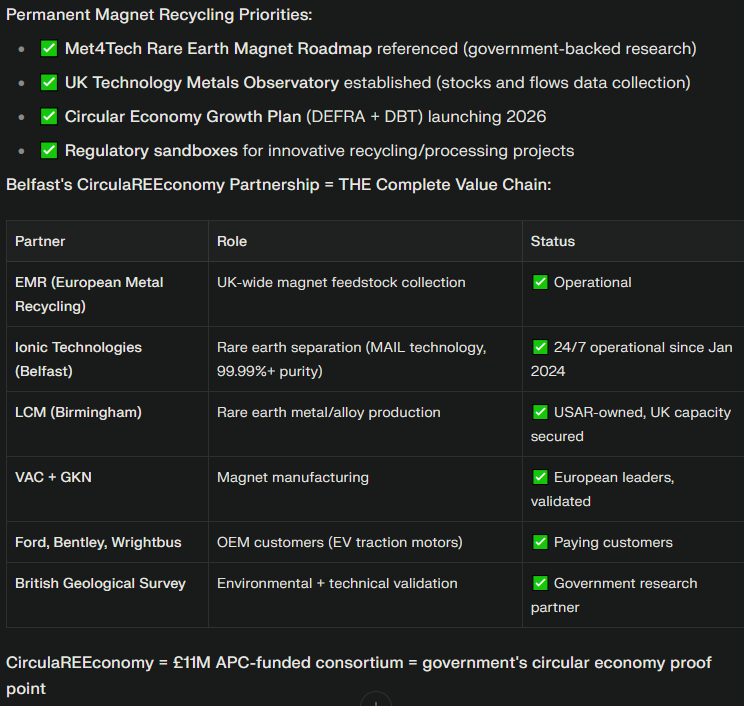Click Rare earth metal/alloy production cell
Image resolution: width=744 pixels, height=706 pixels.
pos(365,424)
